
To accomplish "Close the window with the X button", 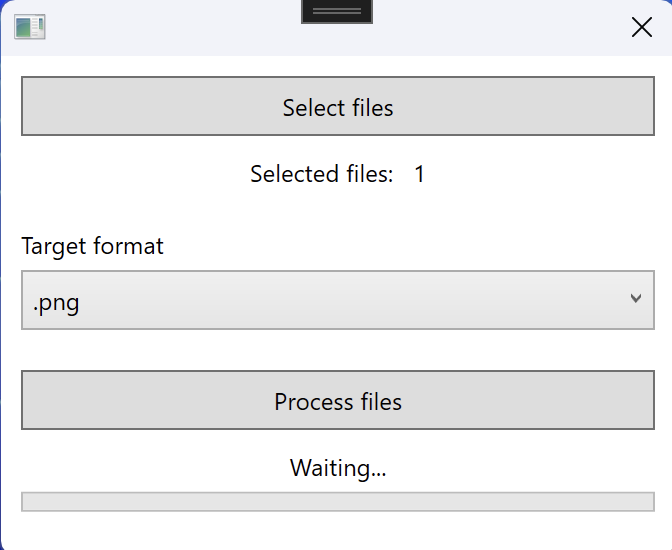I will [642, 27].
